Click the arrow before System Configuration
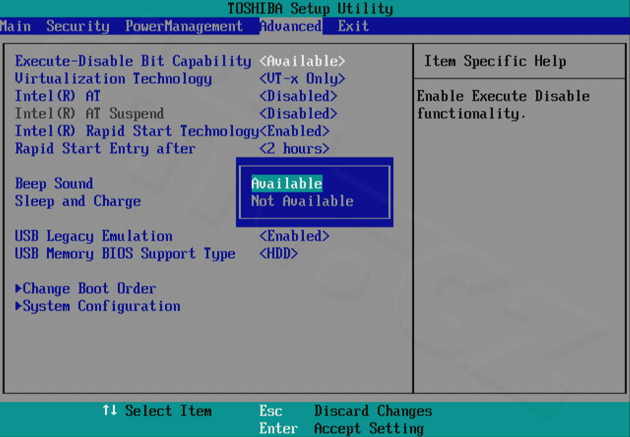The image size is (630, 437). click(x=18, y=306)
